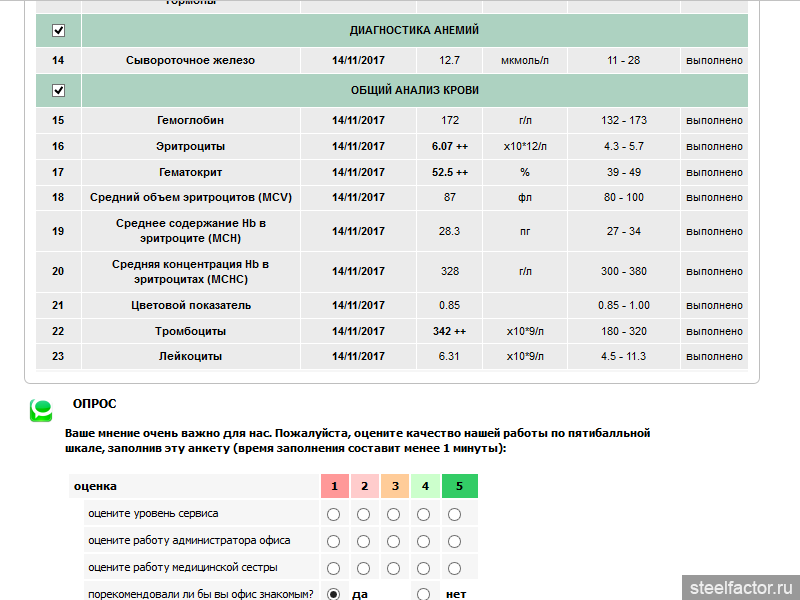Click the serum iron value 12.7

pos(449,60)
